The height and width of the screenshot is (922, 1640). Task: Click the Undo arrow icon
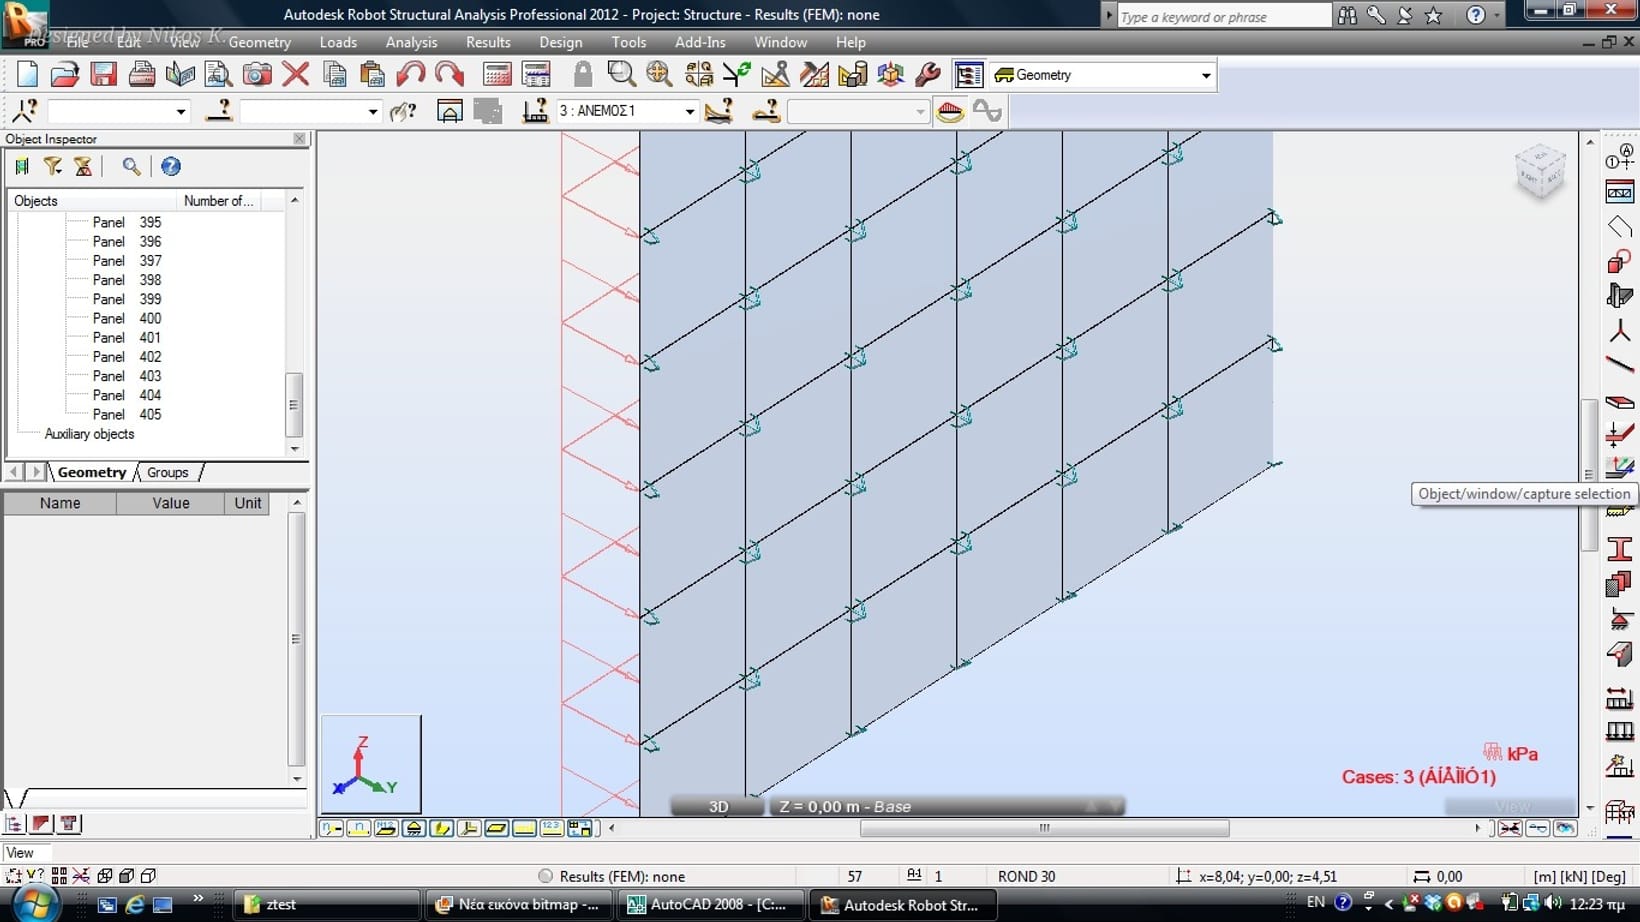point(410,75)
